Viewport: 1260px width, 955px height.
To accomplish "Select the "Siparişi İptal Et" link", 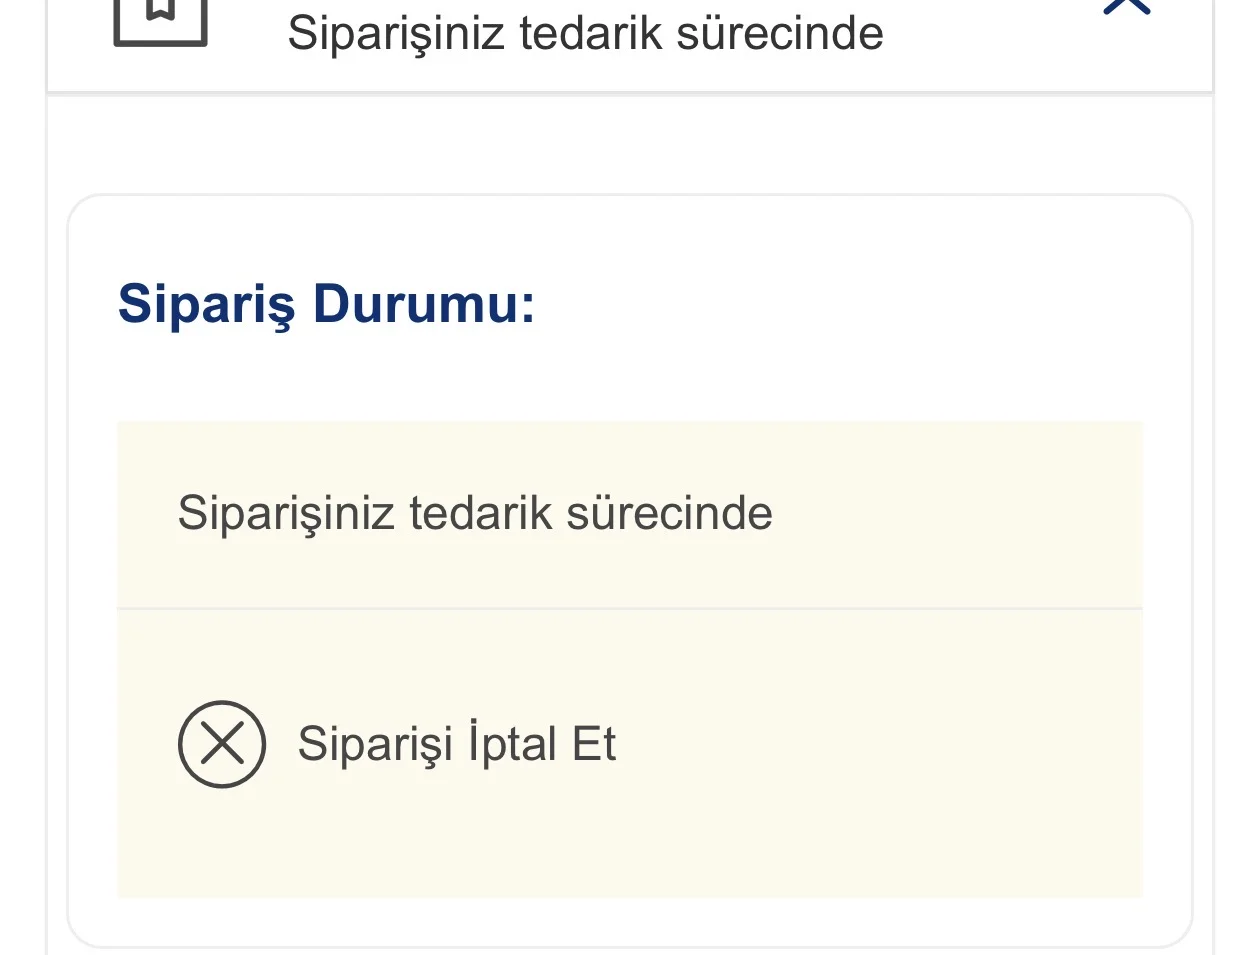I will click(x=457, y=745).
